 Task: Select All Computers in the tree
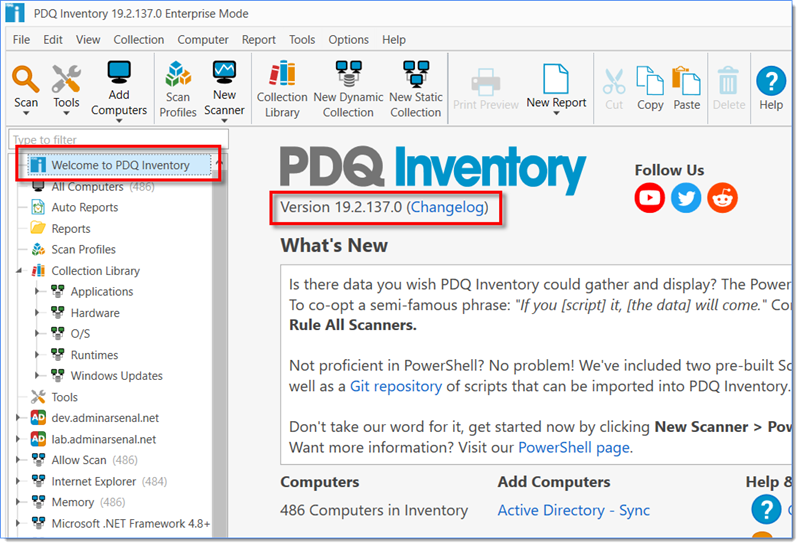[x=93, y=187]
